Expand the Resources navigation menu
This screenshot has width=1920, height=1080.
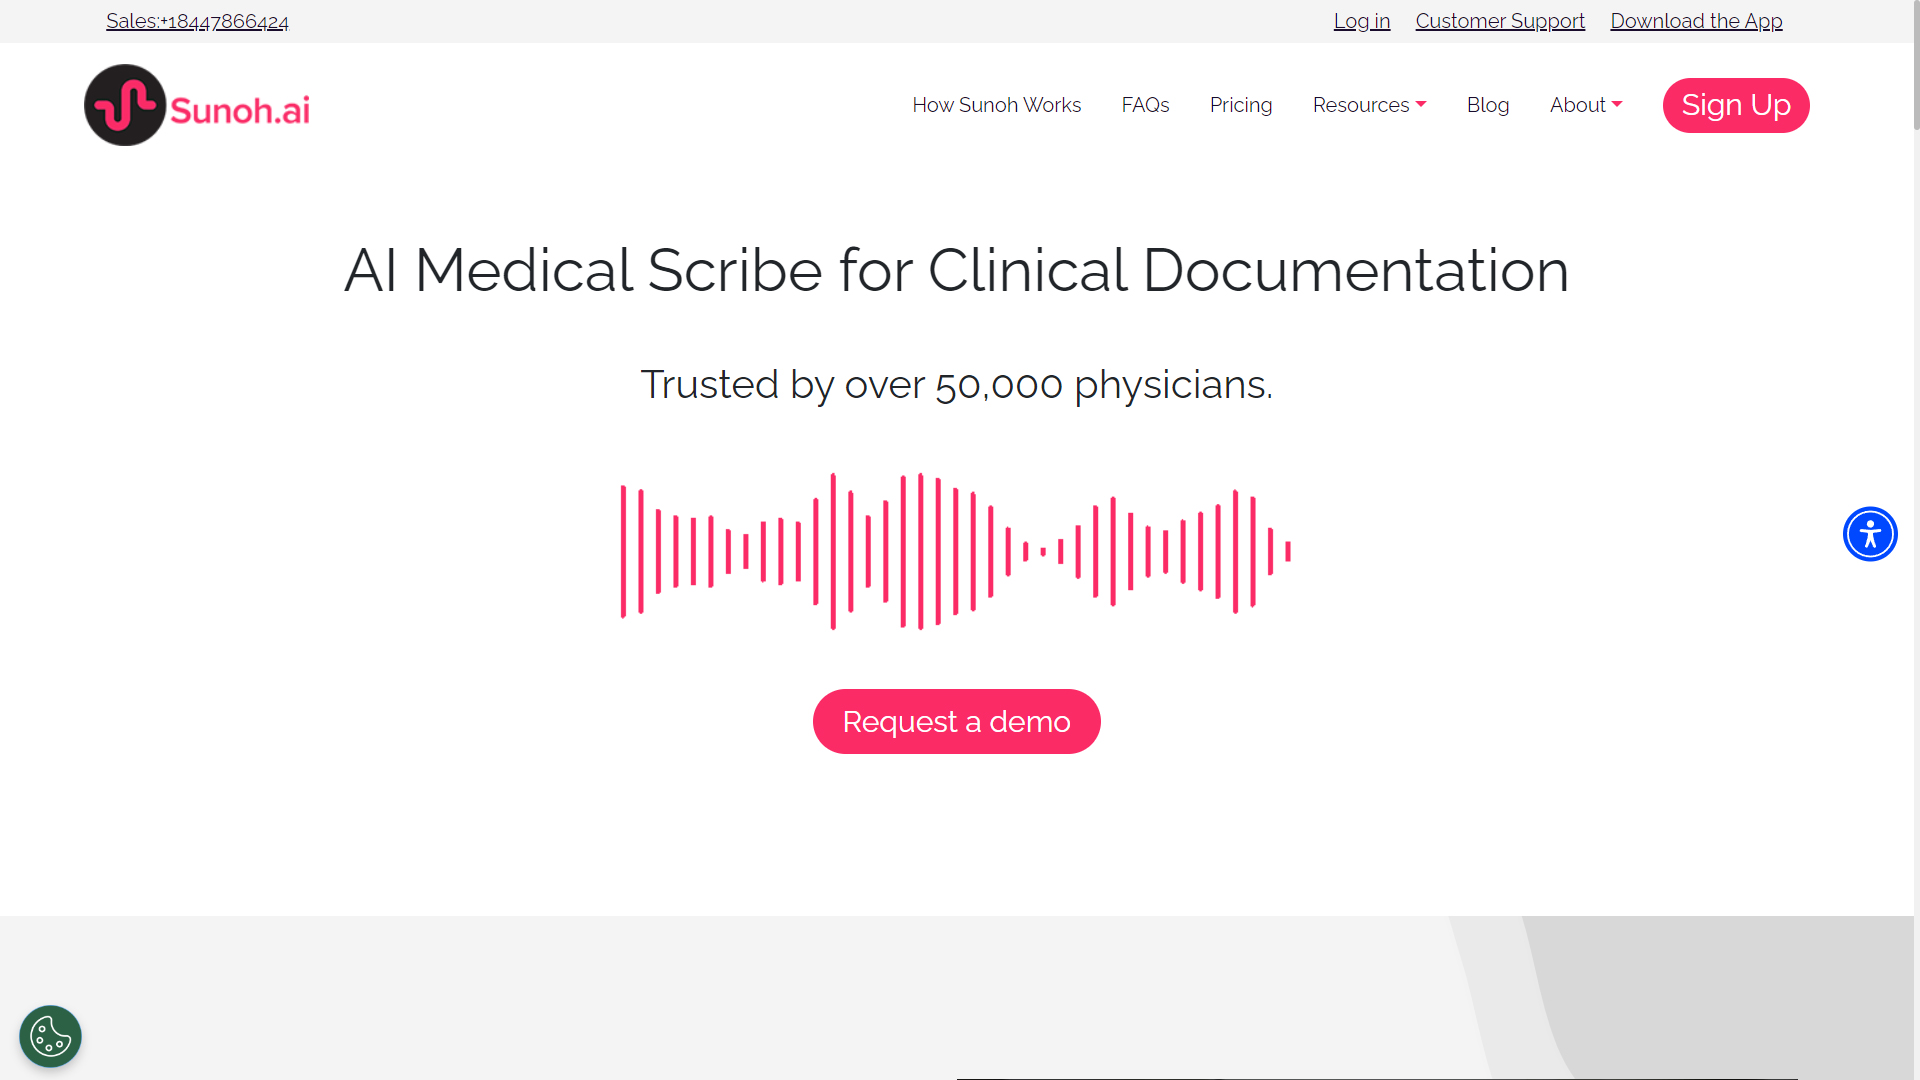(1369, 104)
